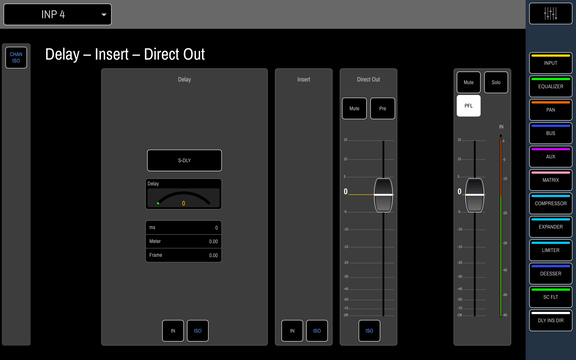Toggle ISO for the Insert section
The width and height of the screenshot is (576, 360).
point(317,331)
